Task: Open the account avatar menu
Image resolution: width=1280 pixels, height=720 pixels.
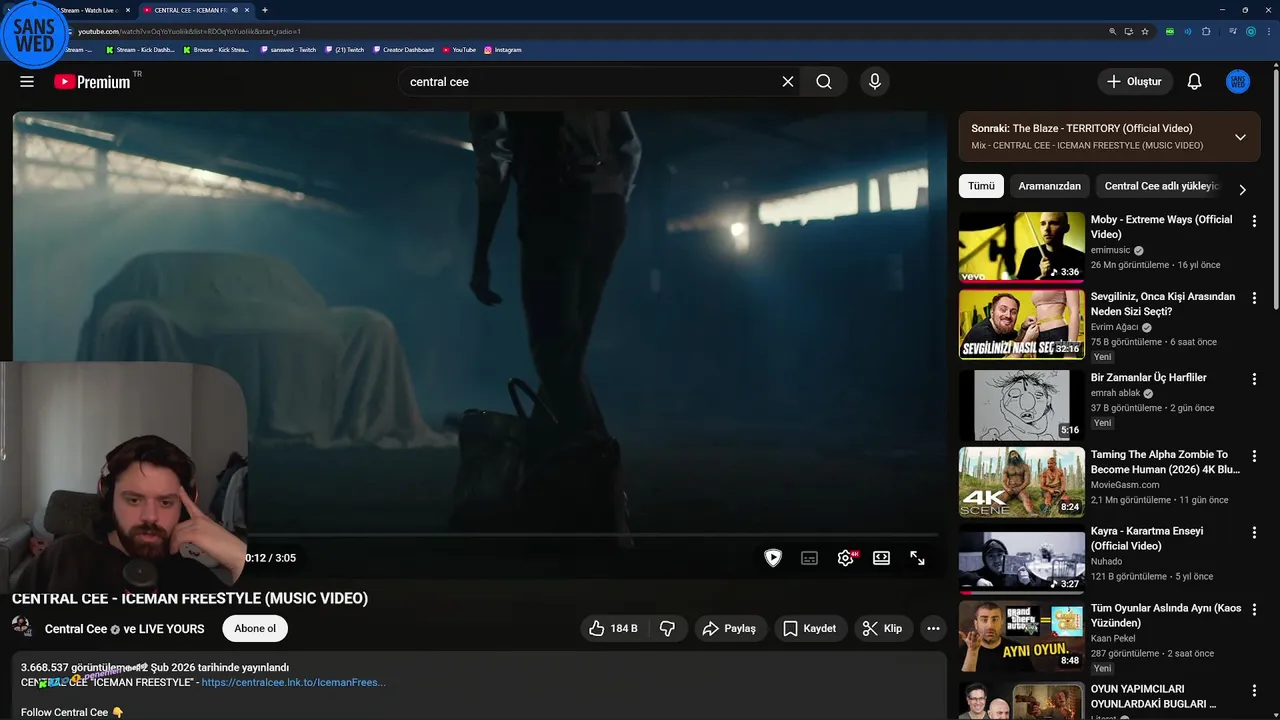Action: tap(1238, 82)
